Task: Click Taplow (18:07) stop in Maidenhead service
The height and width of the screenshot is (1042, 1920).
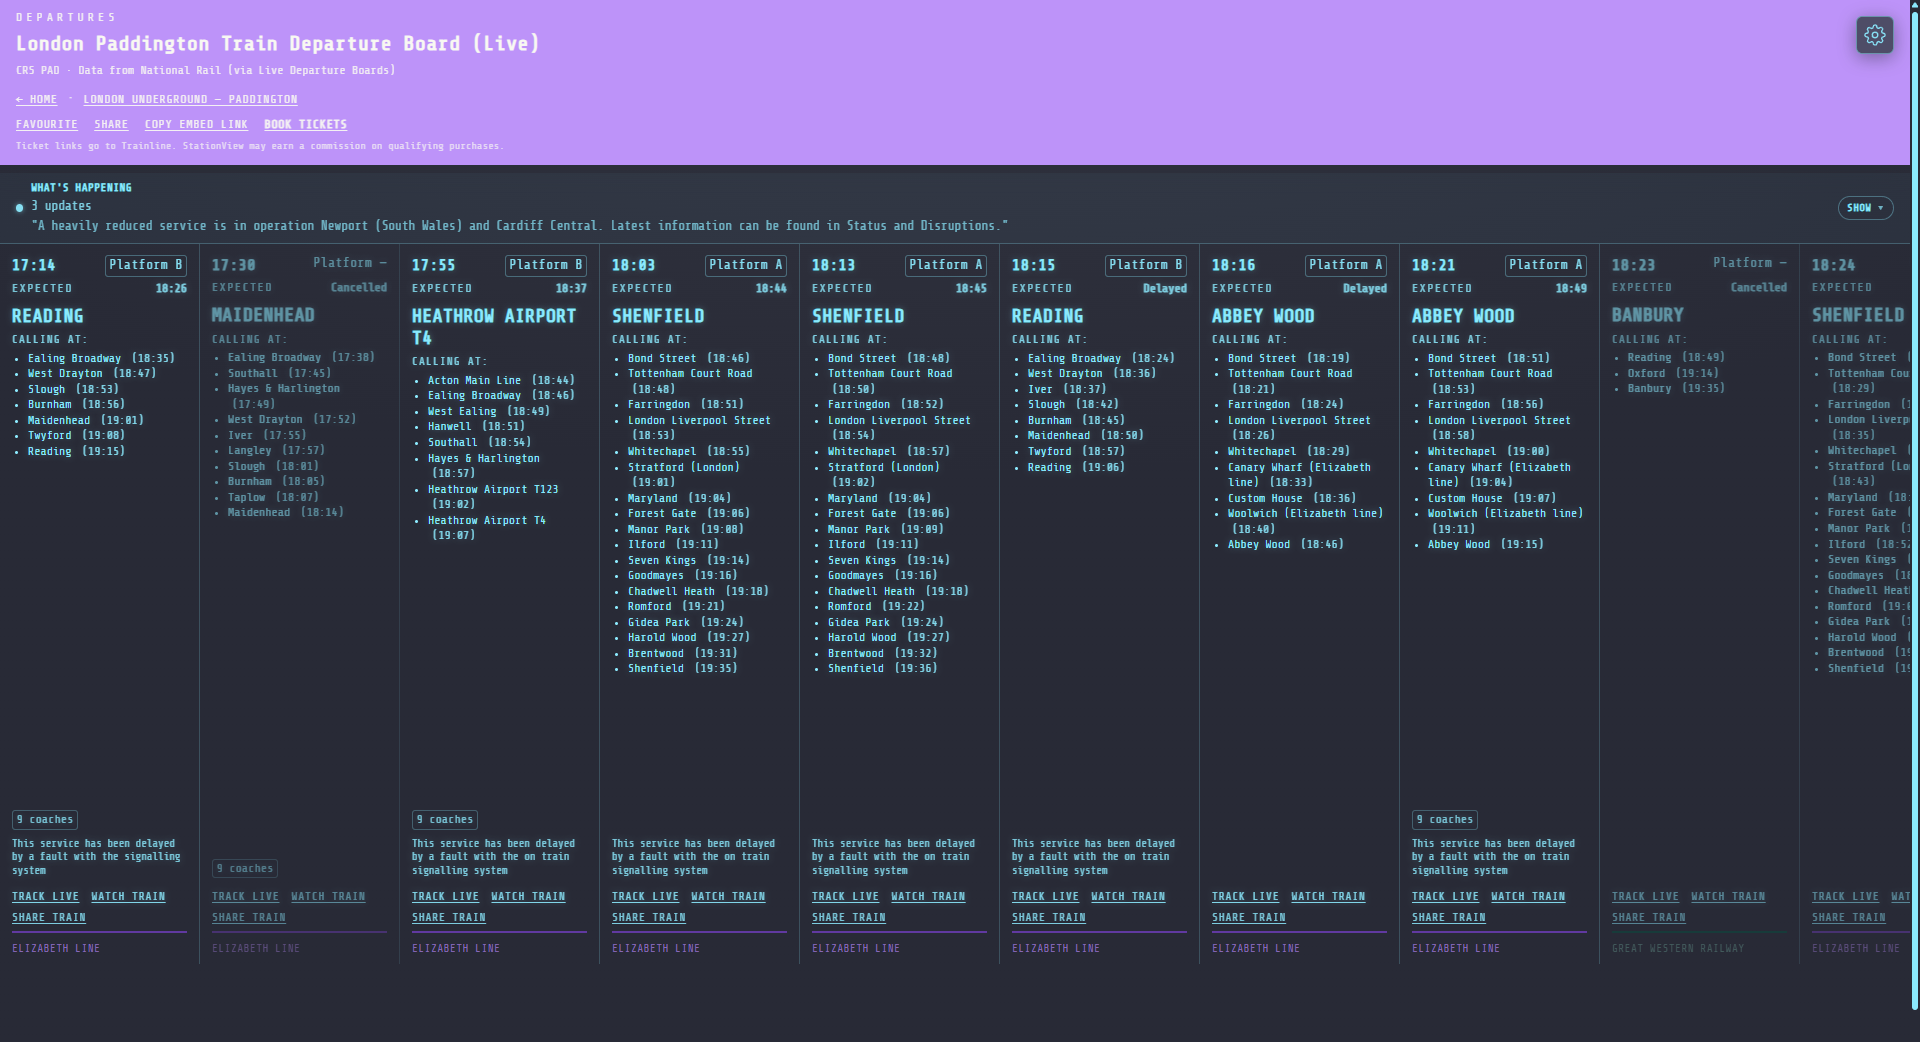Action: (273, 497)
